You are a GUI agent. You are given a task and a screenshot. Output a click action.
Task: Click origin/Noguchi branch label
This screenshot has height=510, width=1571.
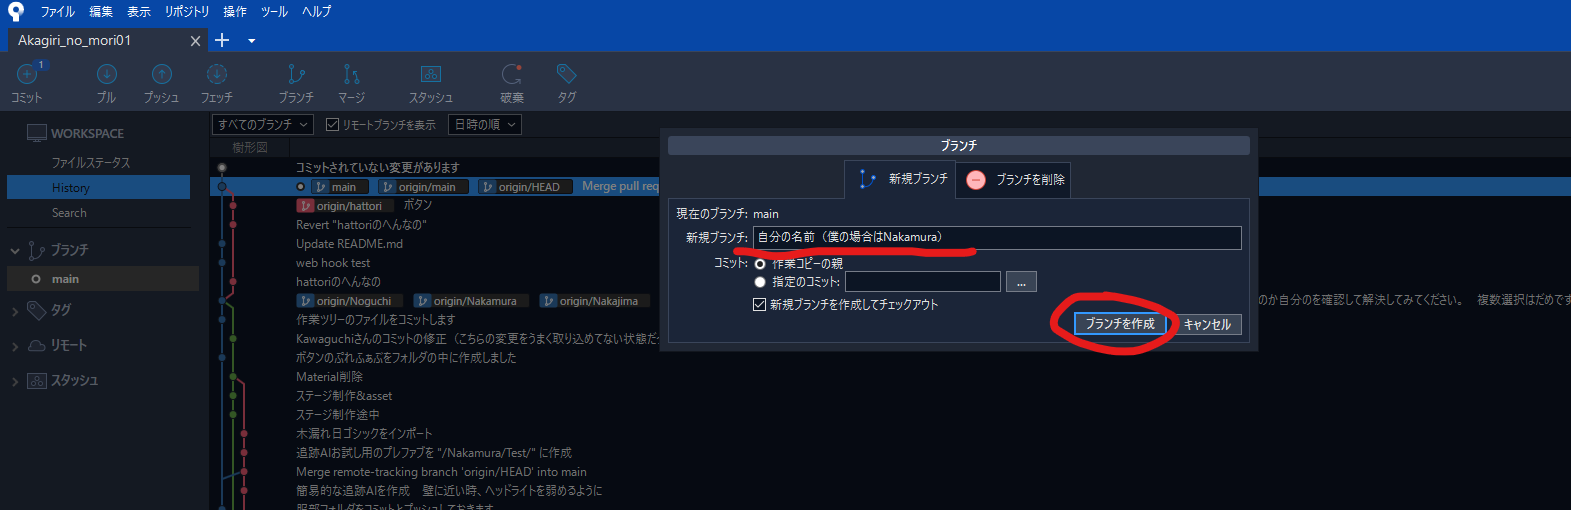350,301
